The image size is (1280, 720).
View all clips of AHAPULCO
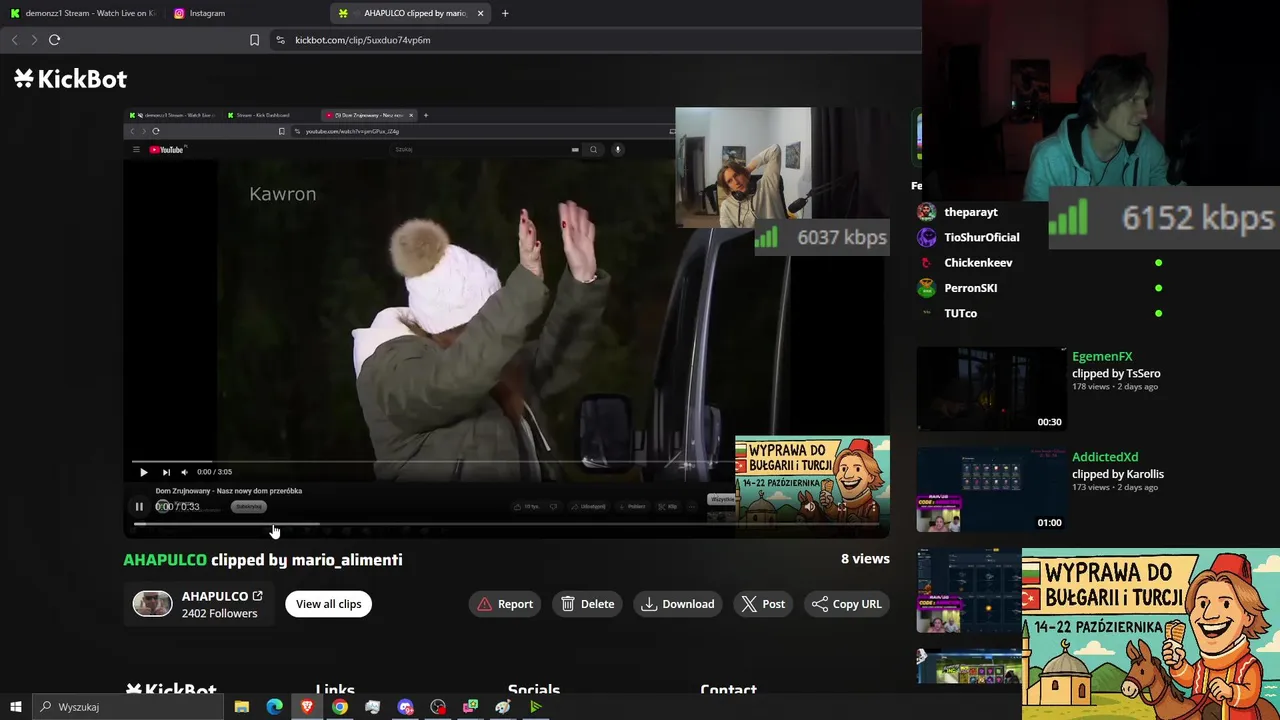(328, 604)
